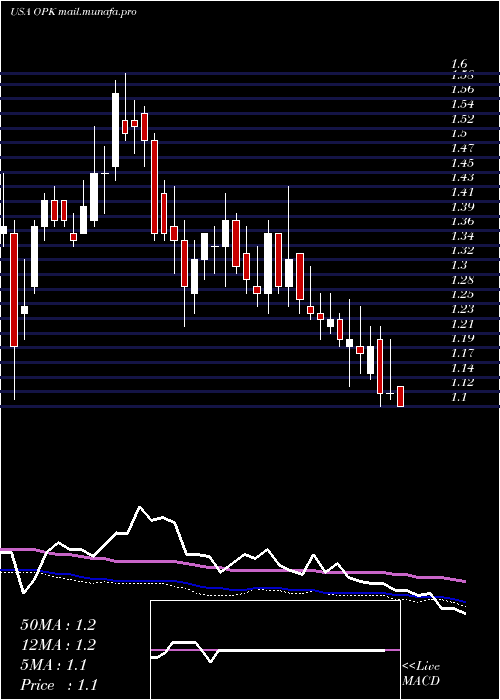Click the 5MA : 1.1 label

[x=54, y=665]
